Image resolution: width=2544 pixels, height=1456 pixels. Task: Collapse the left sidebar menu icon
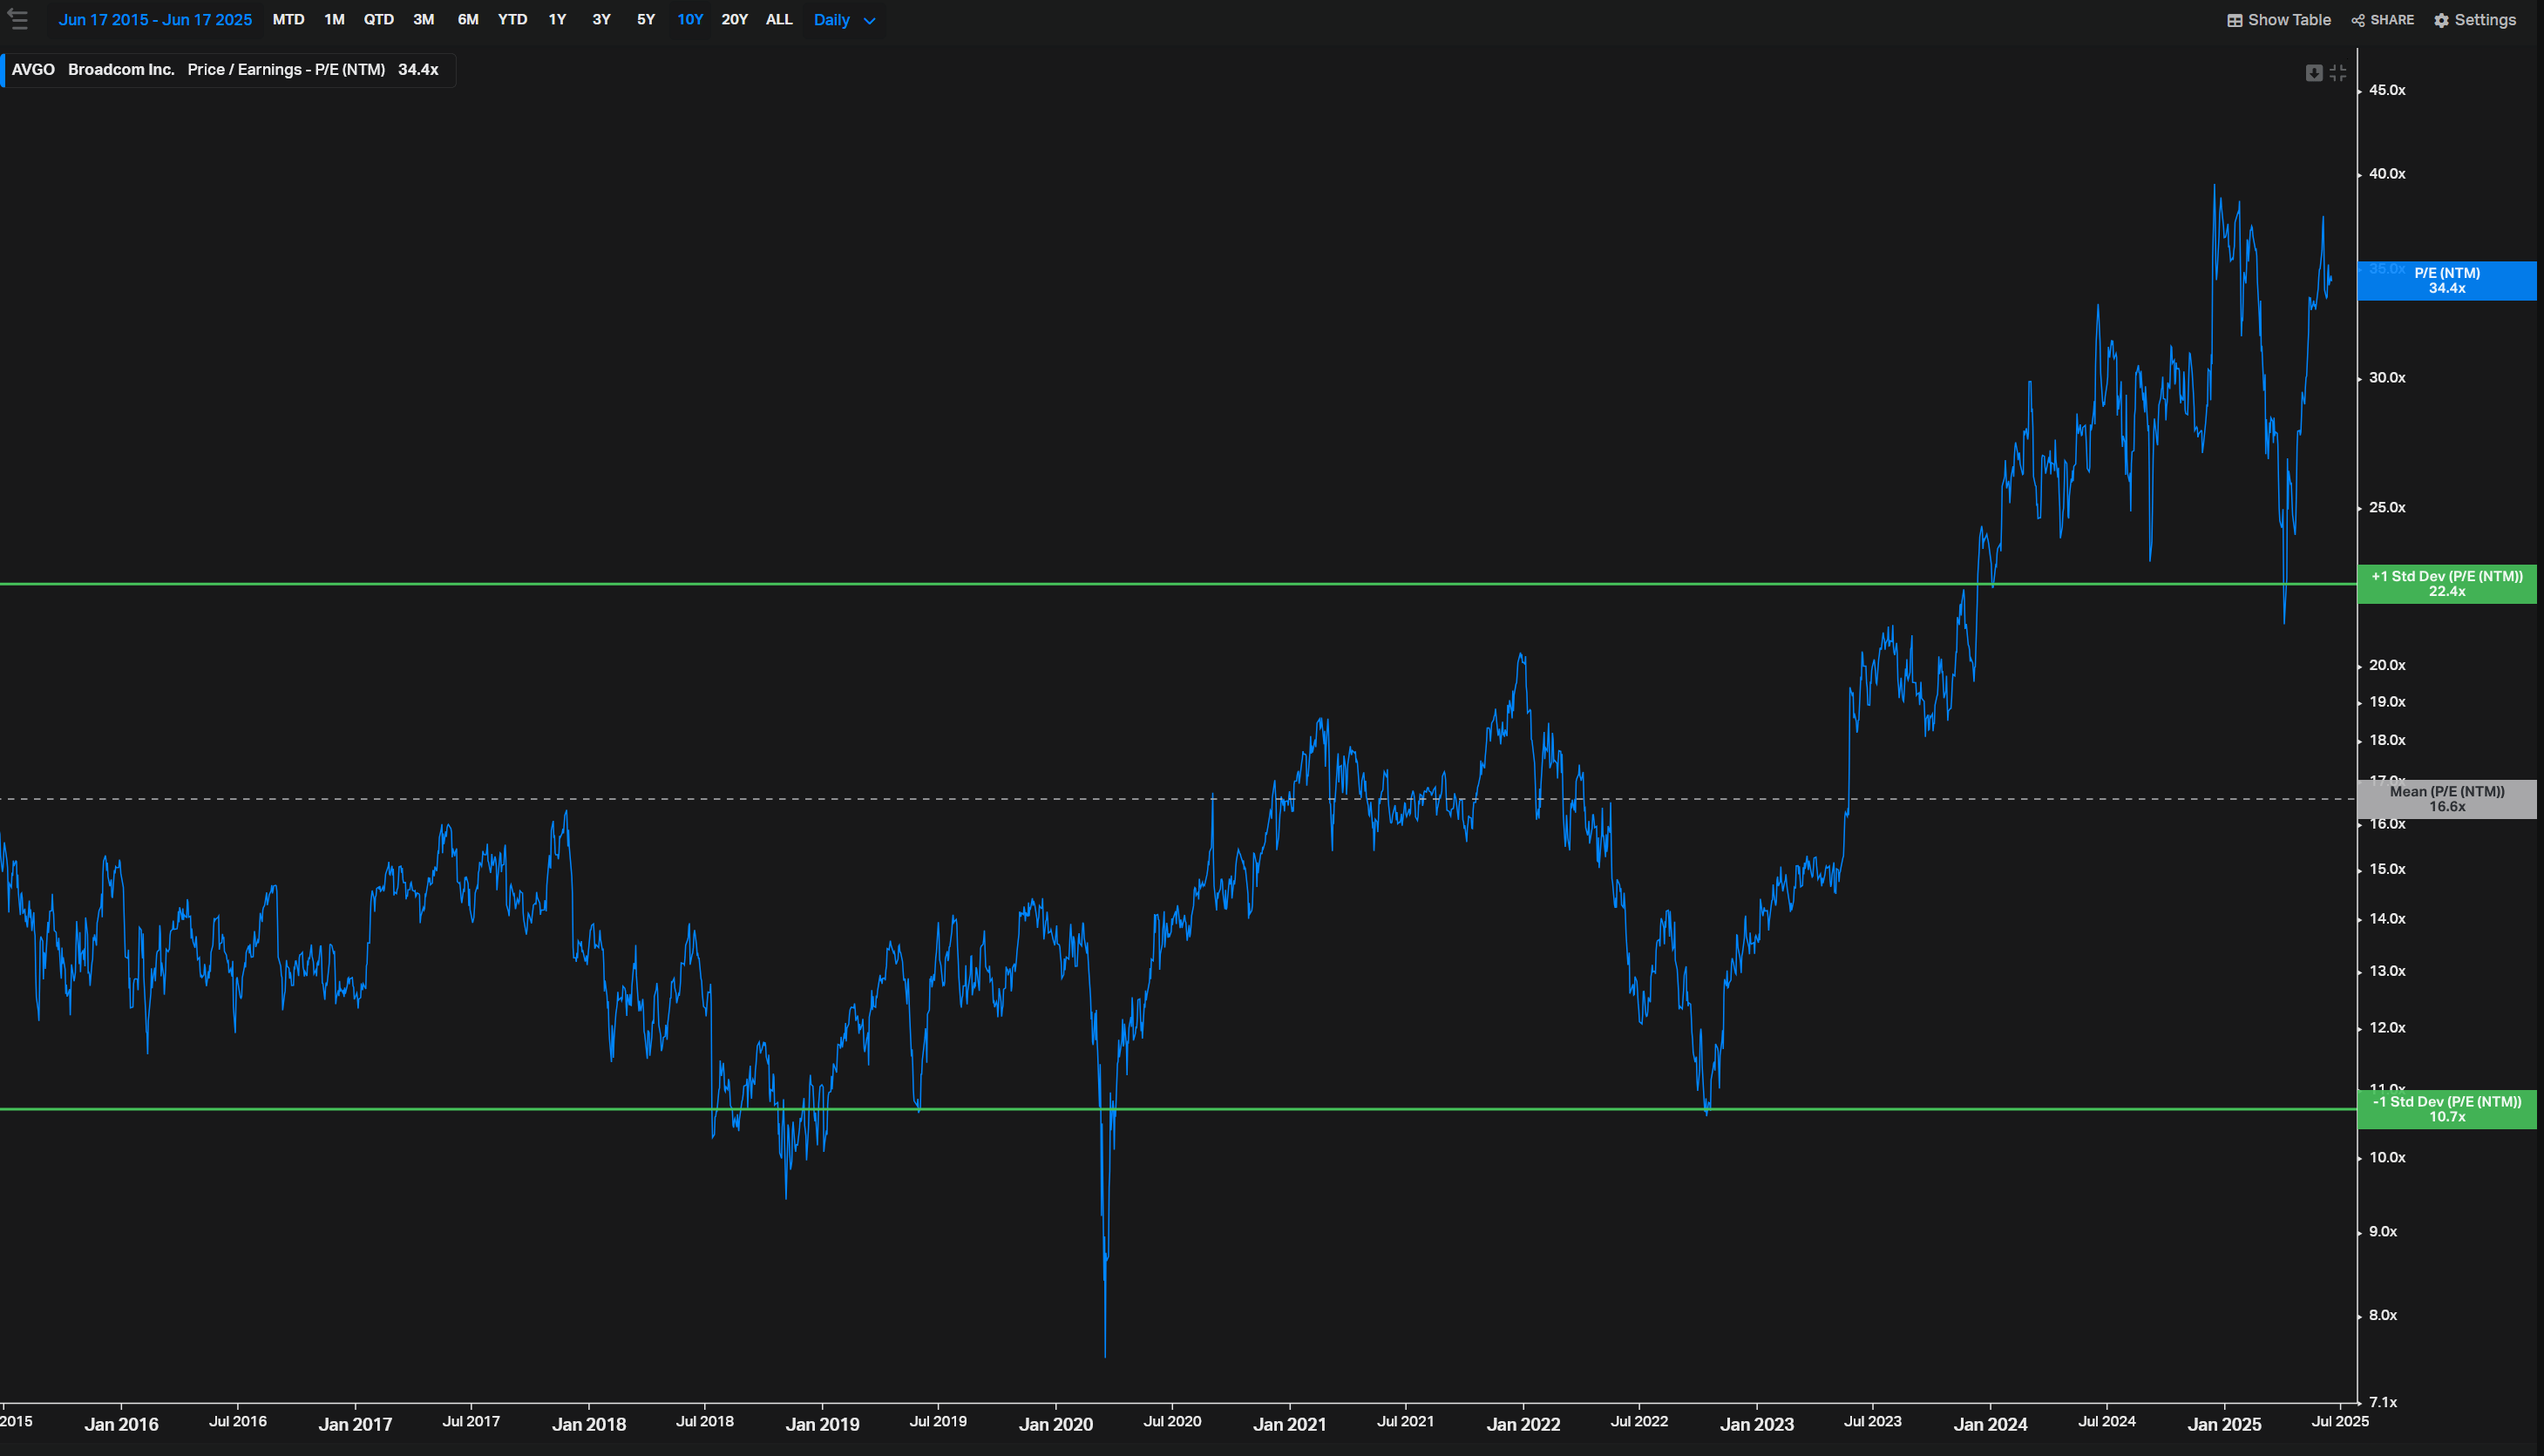click(17, 19)
